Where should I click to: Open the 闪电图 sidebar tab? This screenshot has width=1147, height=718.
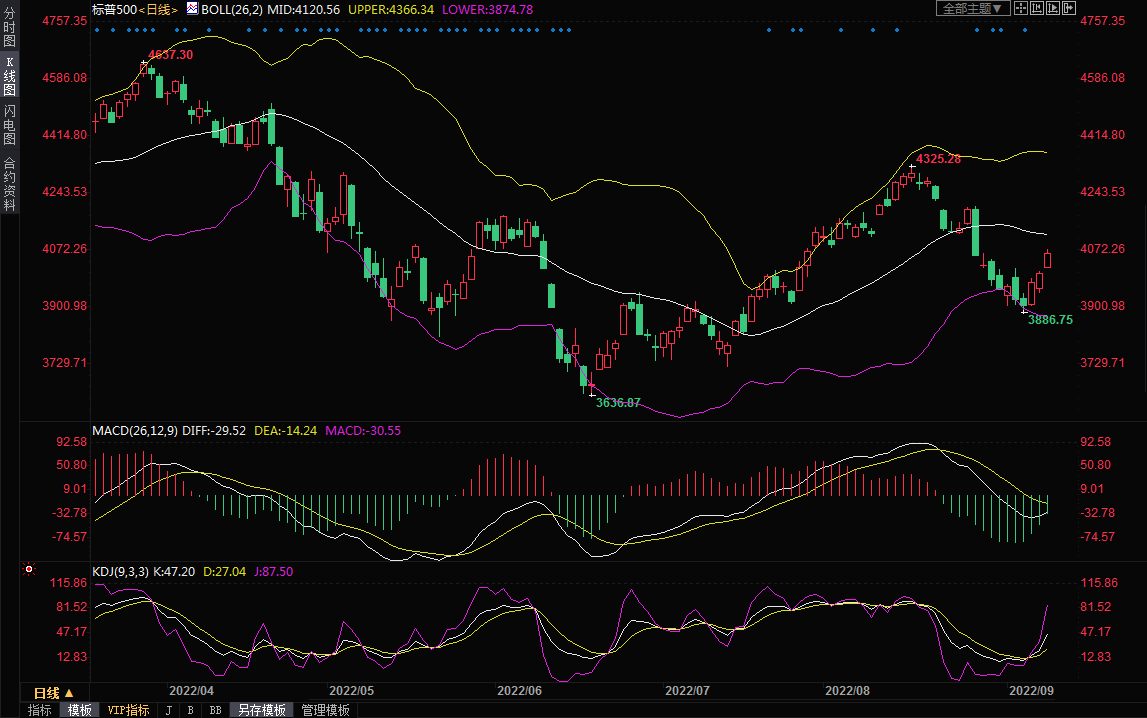9,124
